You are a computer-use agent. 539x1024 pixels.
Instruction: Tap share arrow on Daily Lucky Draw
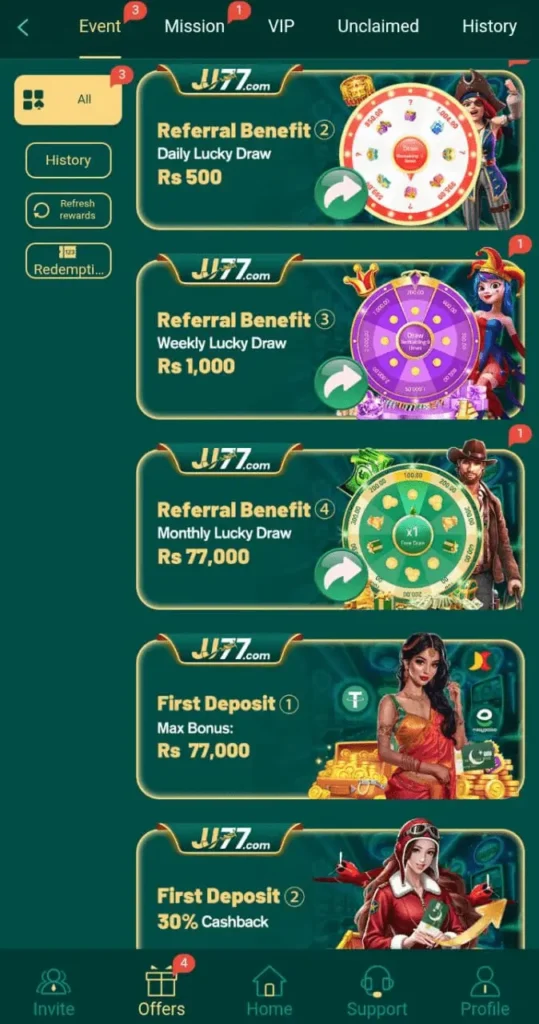click(340, 193)
